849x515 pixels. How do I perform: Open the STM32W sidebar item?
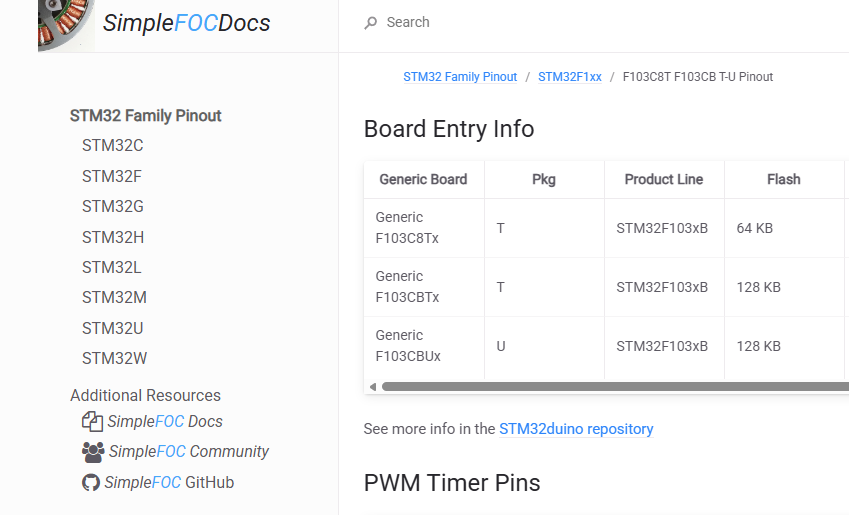click(114, 358)
